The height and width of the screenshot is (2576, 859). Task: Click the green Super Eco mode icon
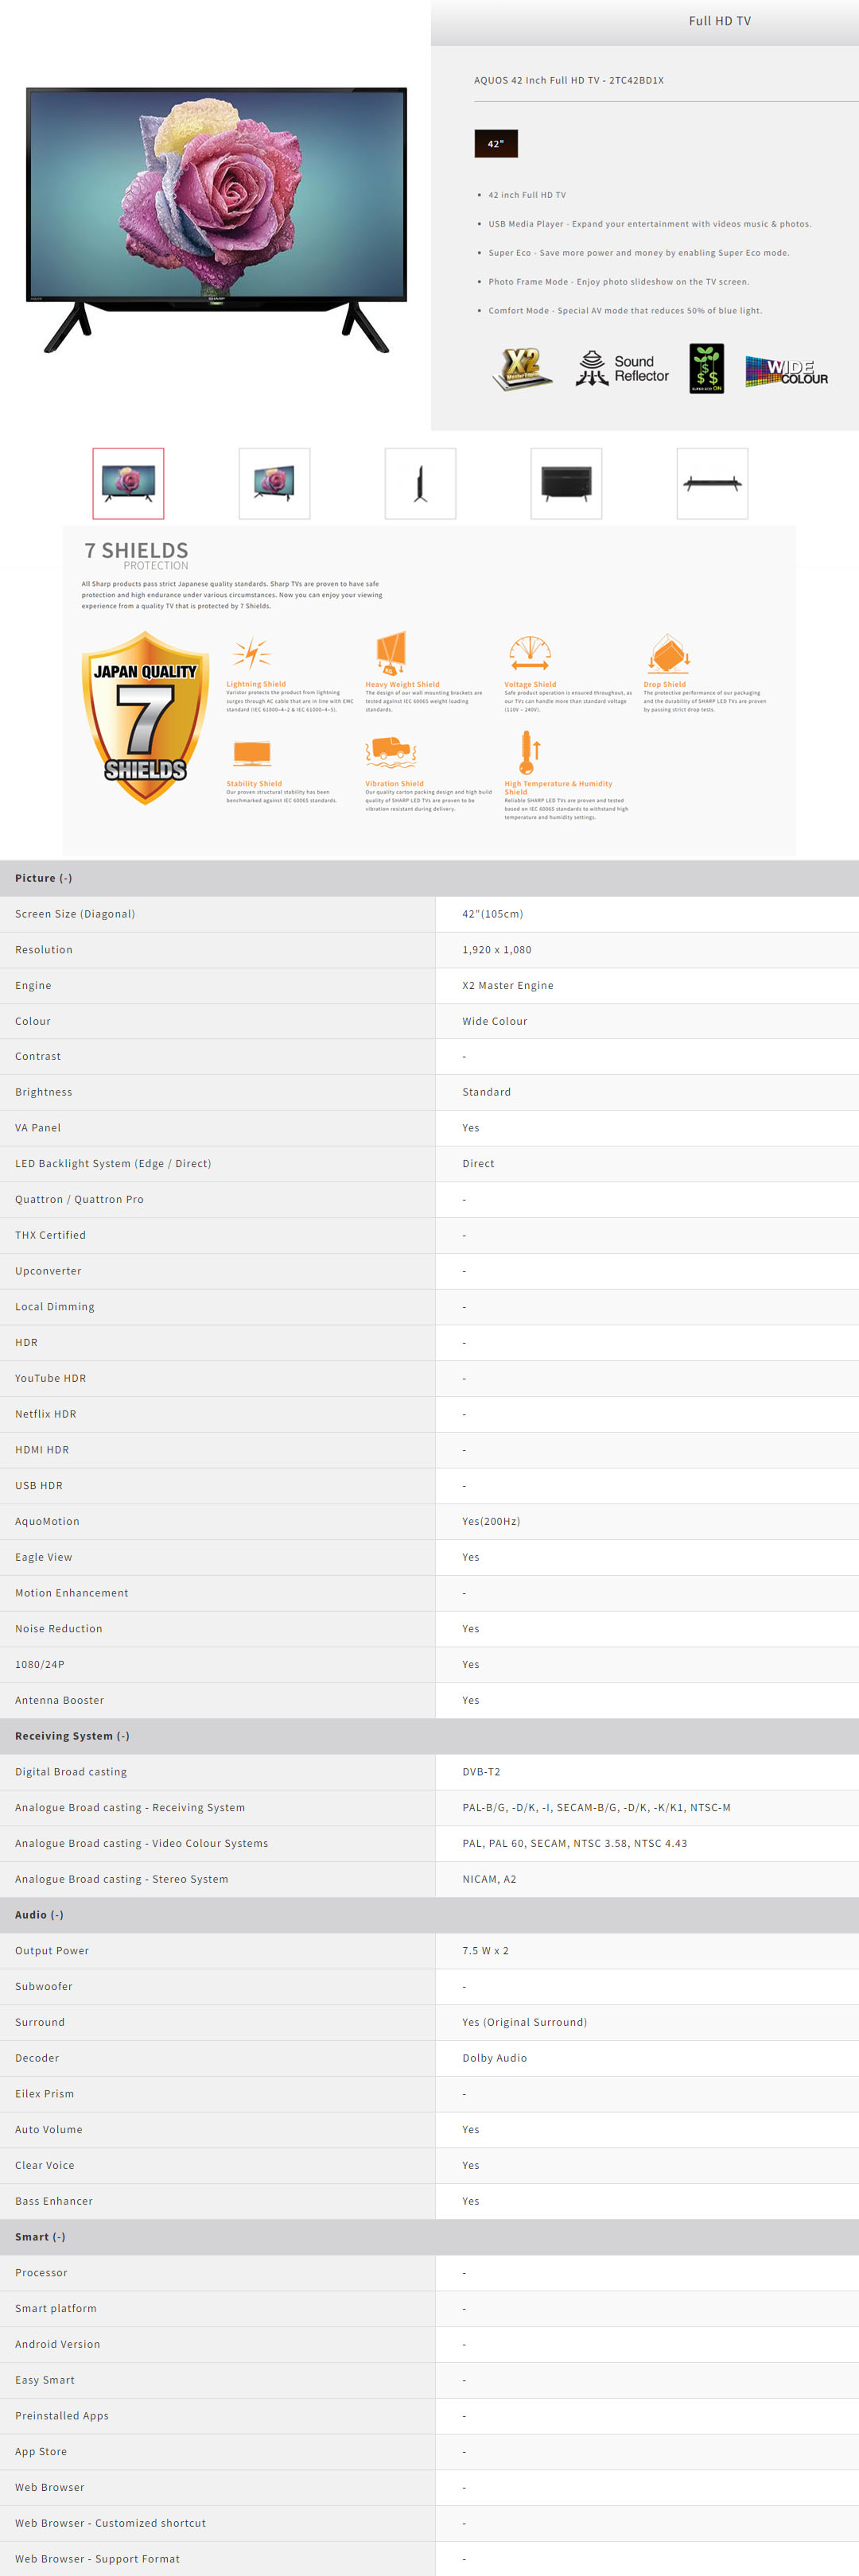(x=706, y=368)
